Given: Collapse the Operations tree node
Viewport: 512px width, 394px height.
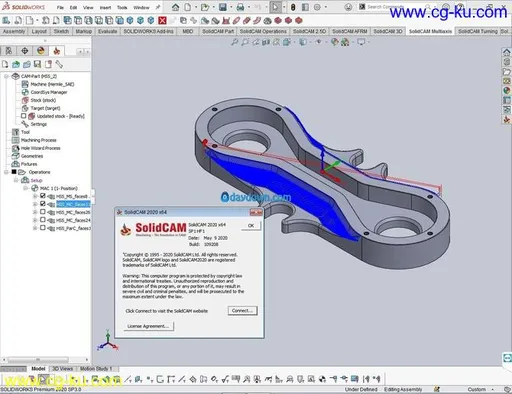Looking at the screenshot, I should 6,172.
